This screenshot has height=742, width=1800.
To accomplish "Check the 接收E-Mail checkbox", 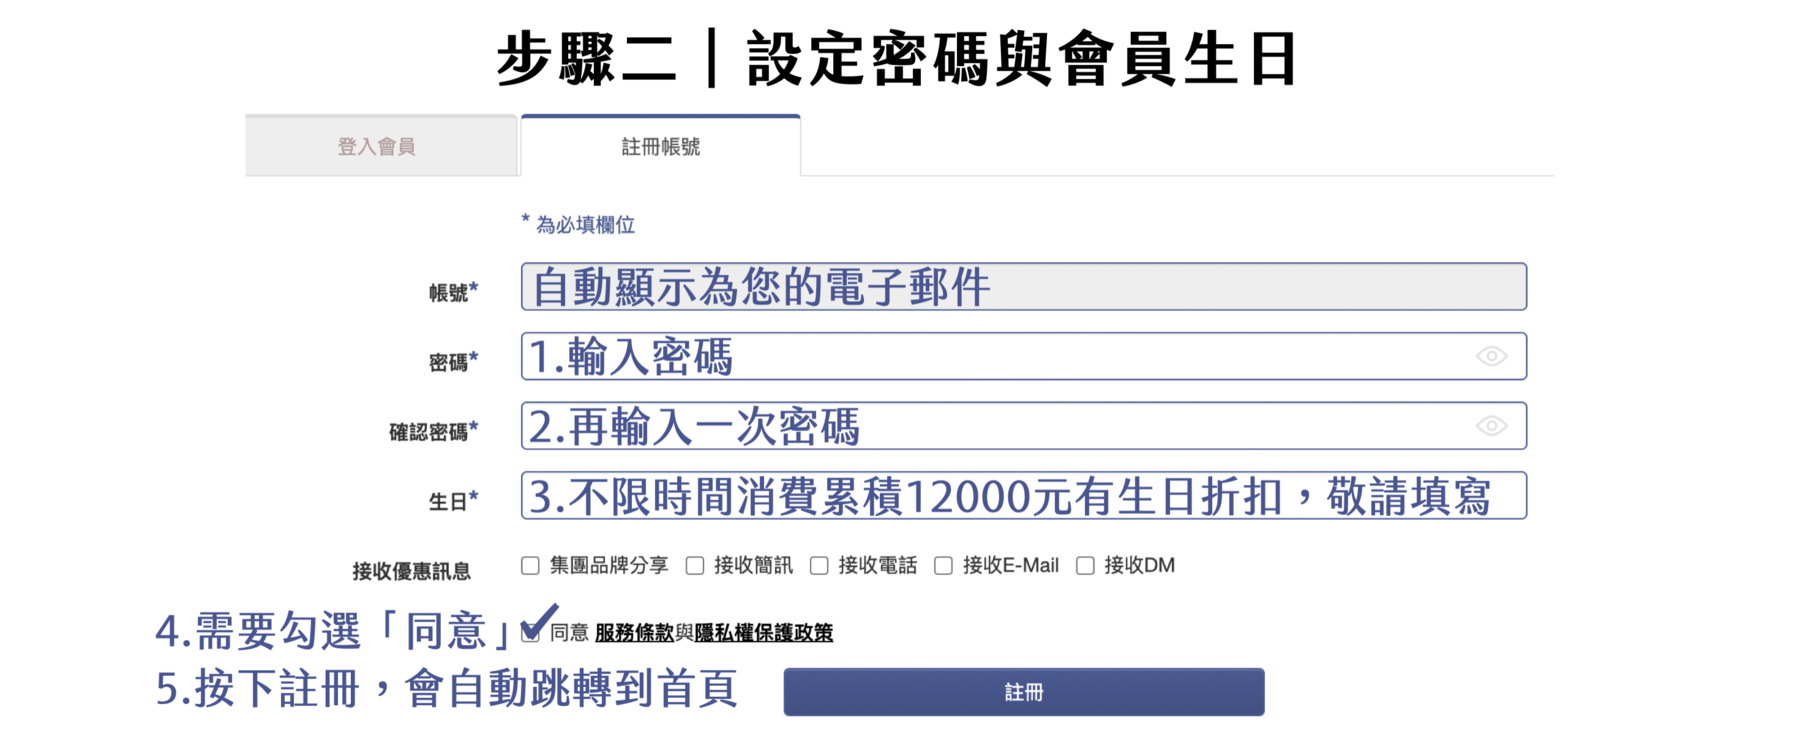I will coord(943,566).
